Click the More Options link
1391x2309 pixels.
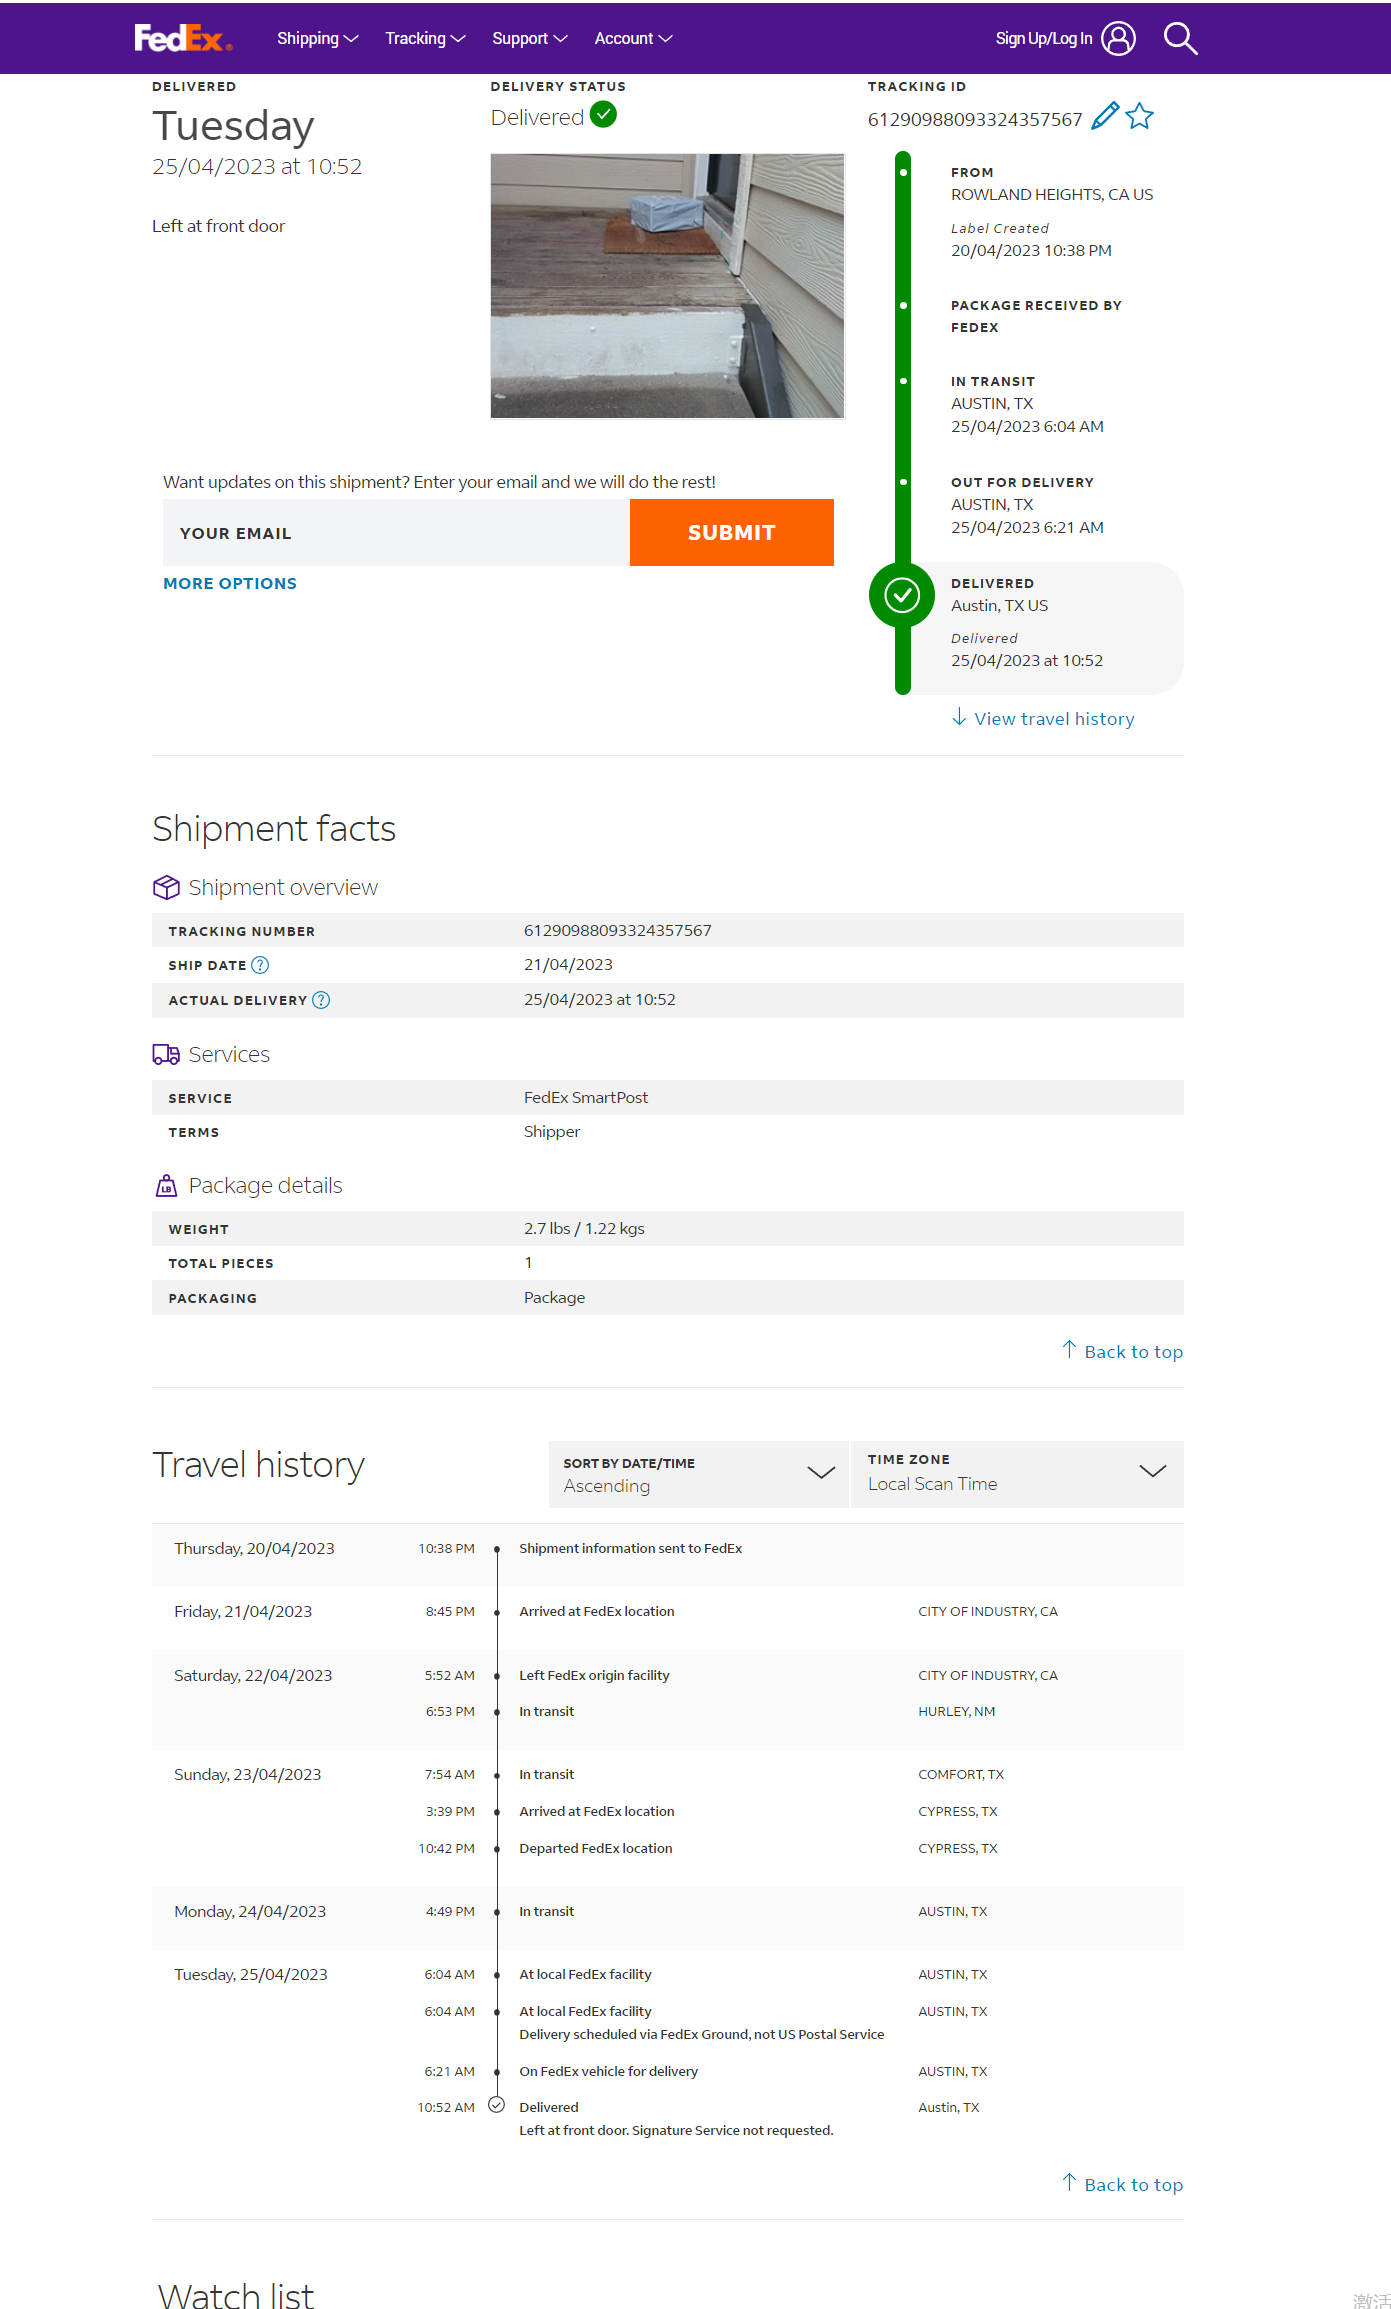[x=230, y=584]
